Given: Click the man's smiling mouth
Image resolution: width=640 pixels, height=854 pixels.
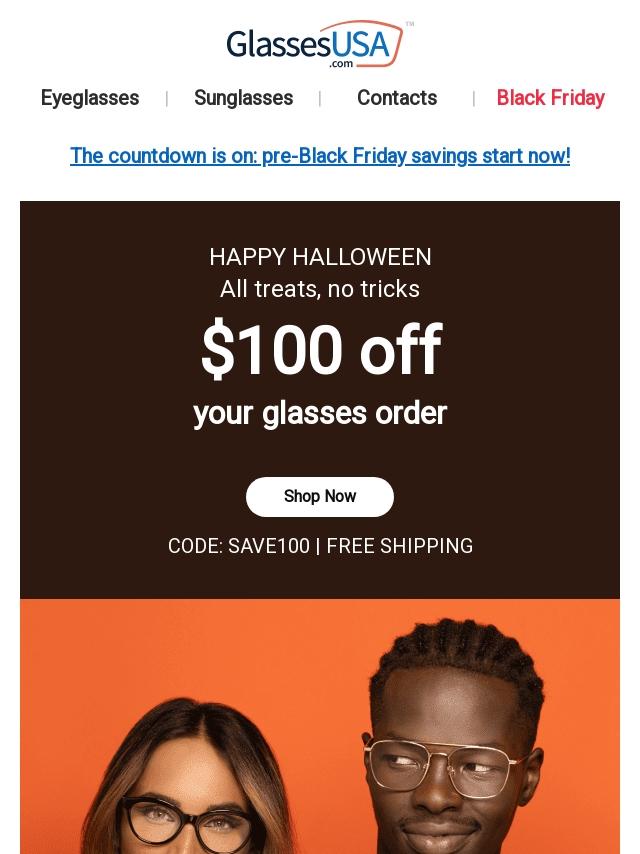Looking at the screenshot, I should click(x=440, y=832).
